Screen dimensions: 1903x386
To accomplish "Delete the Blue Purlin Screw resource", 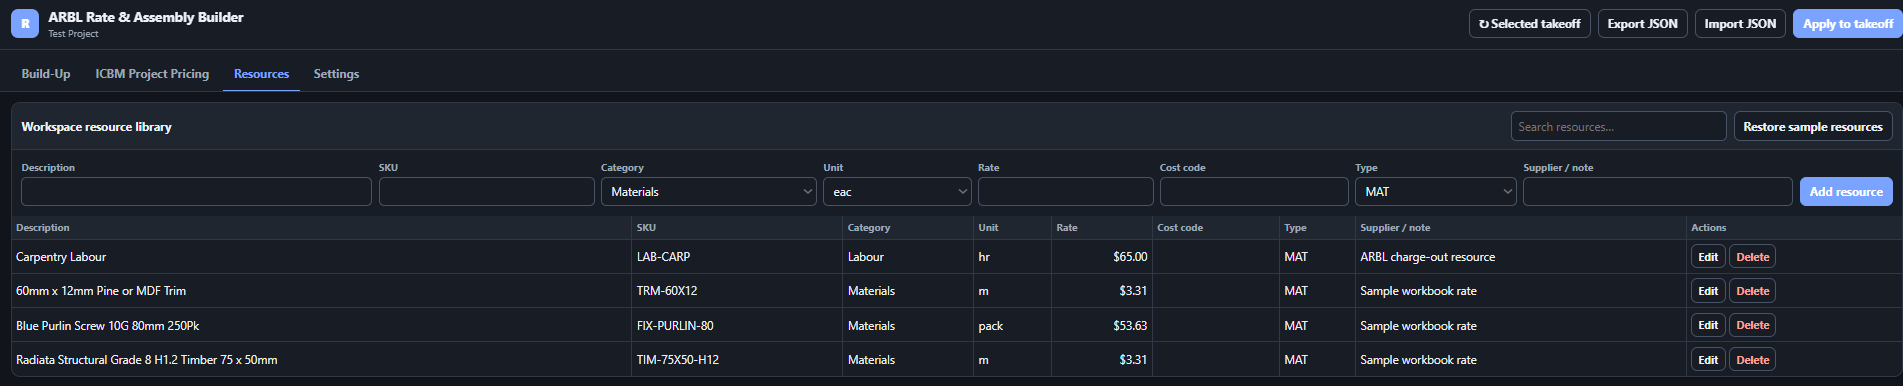I will (x=1752, y=325).
